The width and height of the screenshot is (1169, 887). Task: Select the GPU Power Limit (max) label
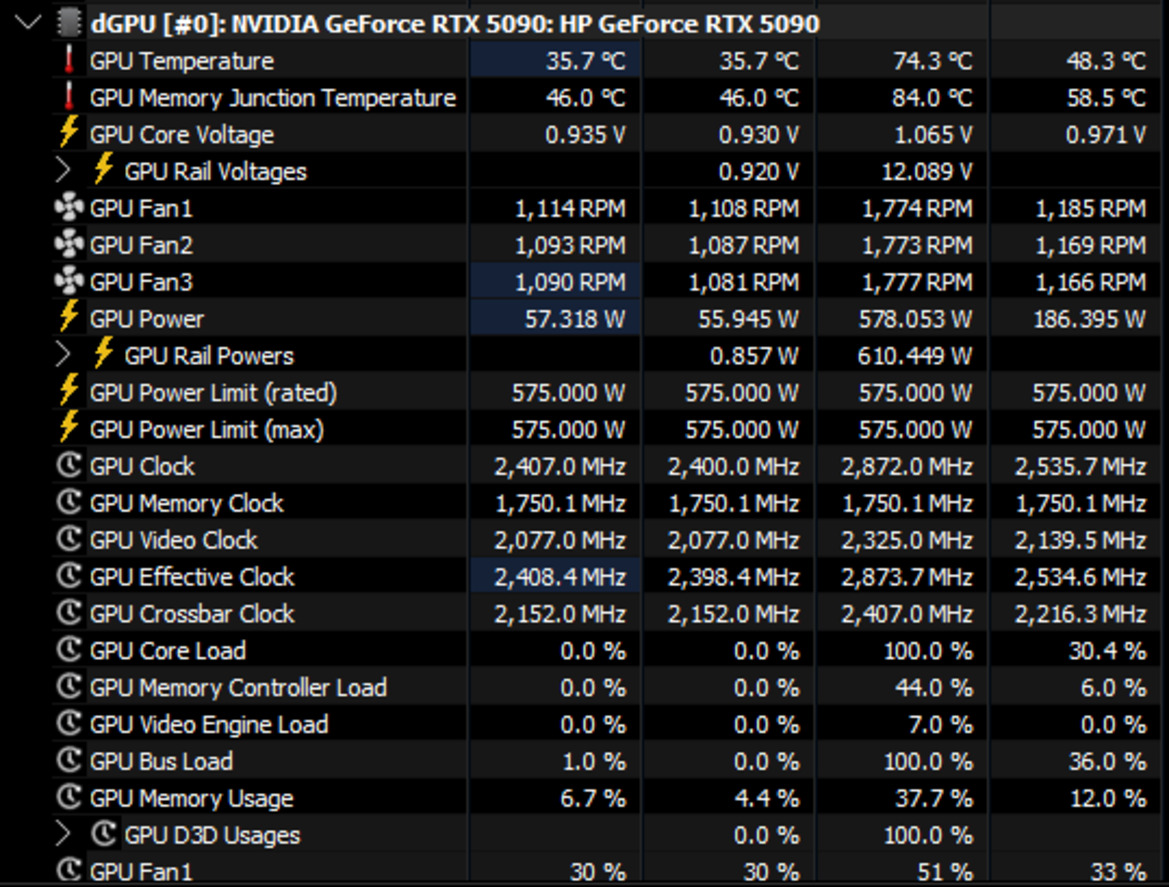(207, 429)
